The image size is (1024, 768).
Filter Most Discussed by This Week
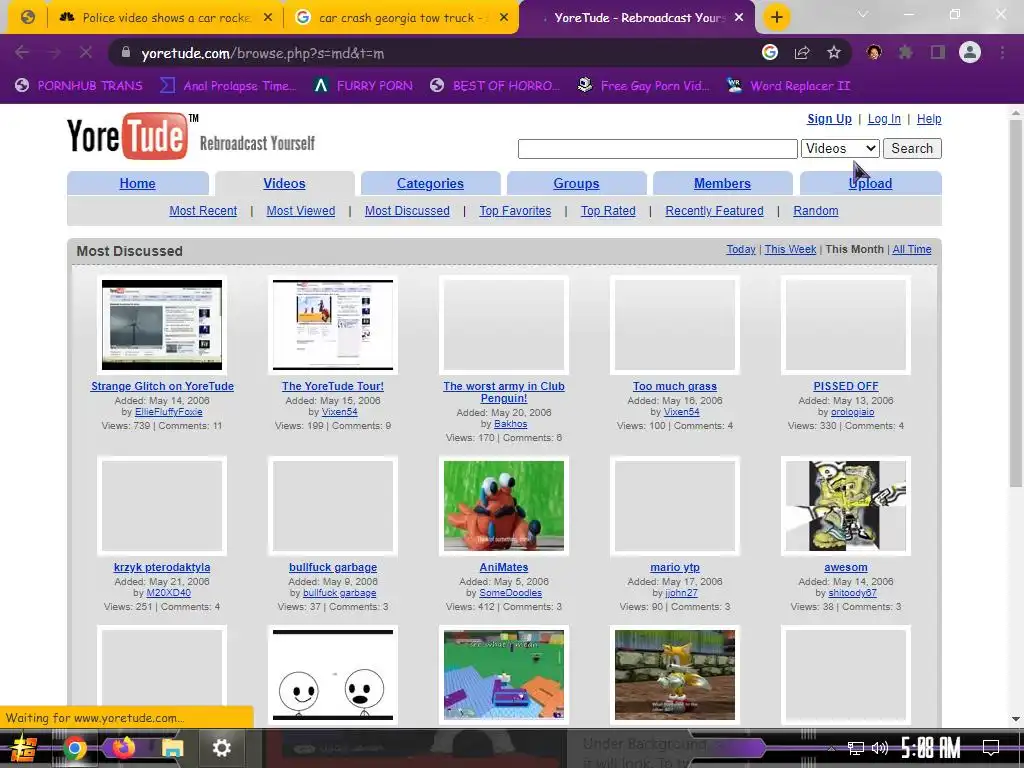[x=790, y=249]
